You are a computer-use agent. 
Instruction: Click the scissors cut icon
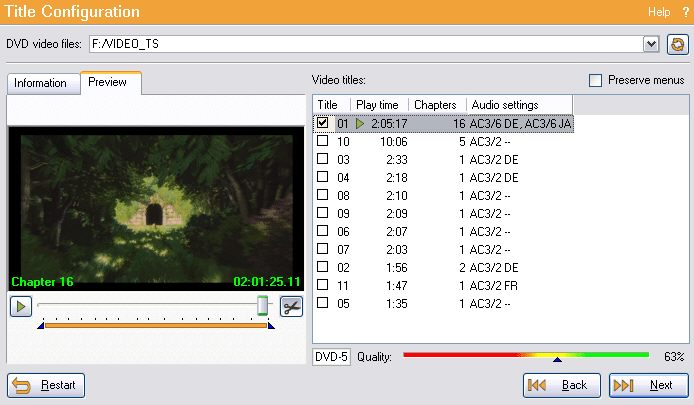tap(291, 306)
